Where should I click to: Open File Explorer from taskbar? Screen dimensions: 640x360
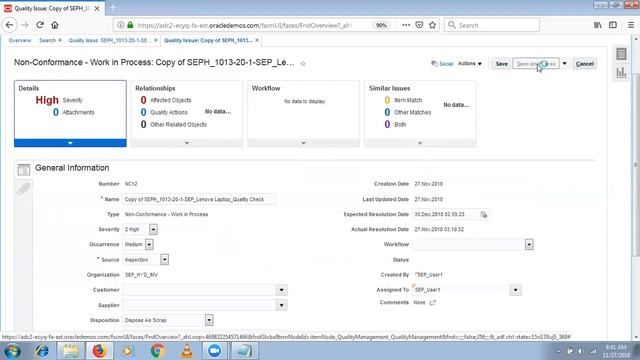point(70,351)
